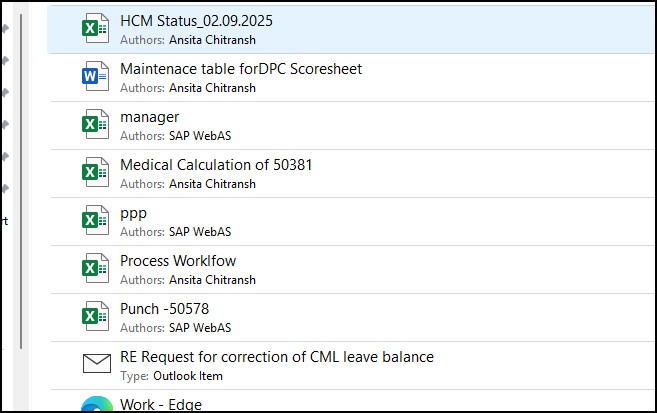Open Medical Calculation of 50381 title
The height and width of the screenshot is (413, 657).
pyautogui.click(x=216, y=164)
